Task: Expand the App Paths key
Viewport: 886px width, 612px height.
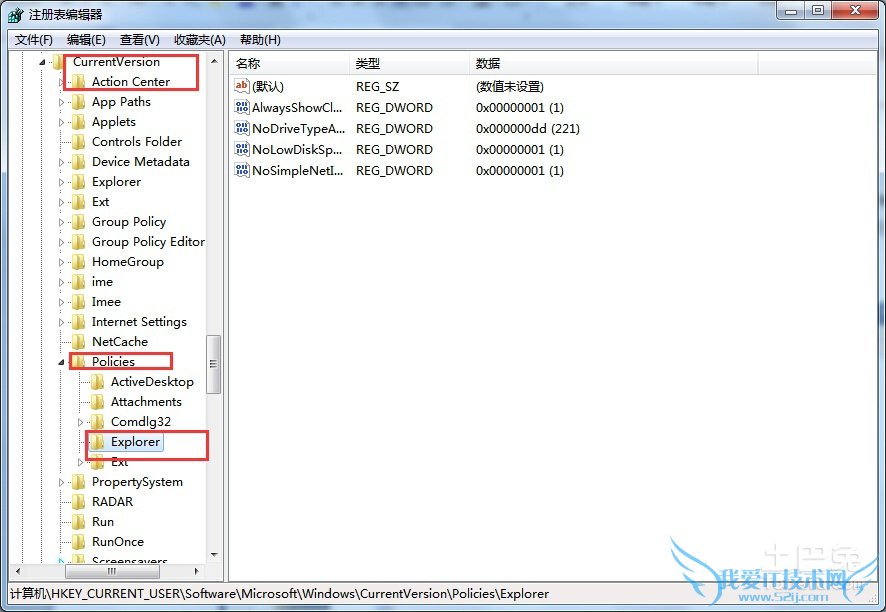Action: (61, 102)
